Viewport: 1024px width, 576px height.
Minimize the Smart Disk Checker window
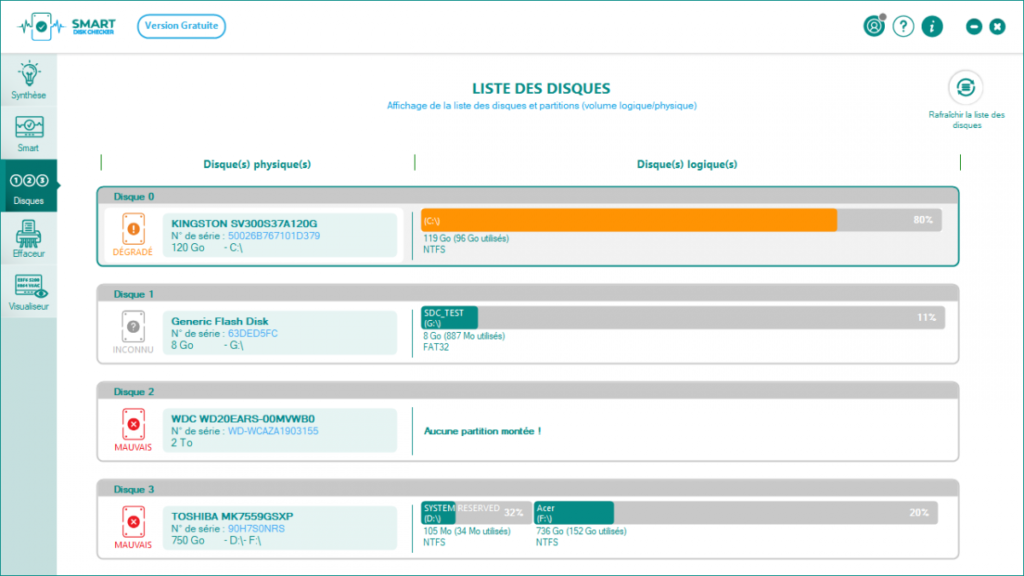pos(974,26)
